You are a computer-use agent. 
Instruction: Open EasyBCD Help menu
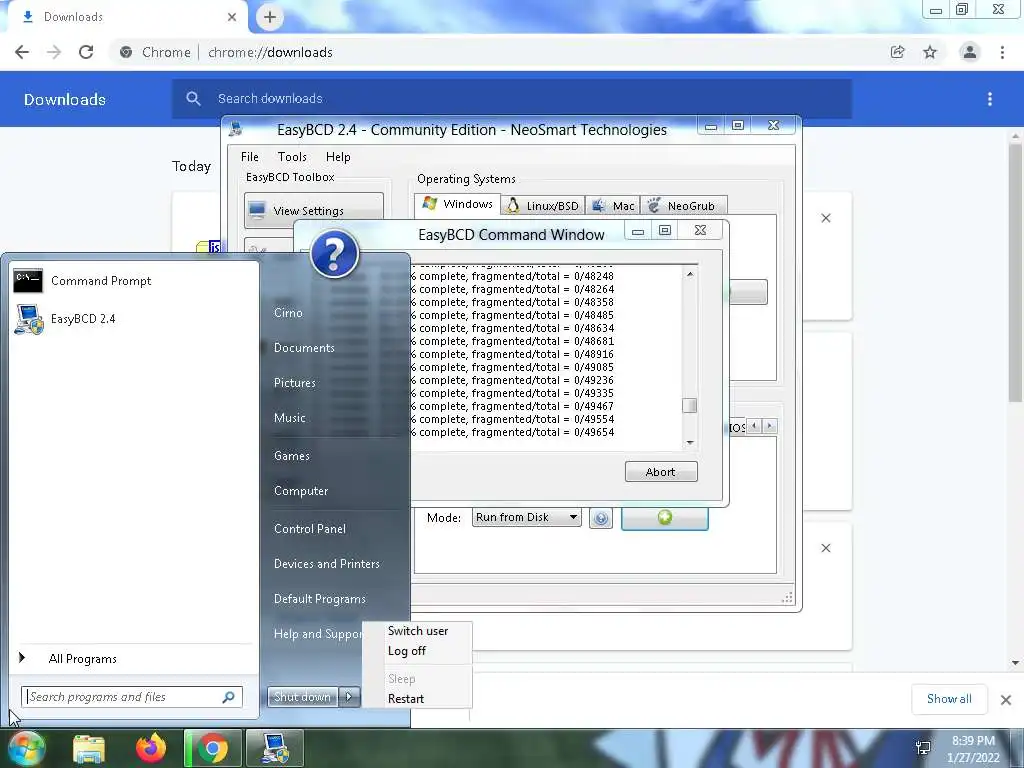tap(338, 157)
